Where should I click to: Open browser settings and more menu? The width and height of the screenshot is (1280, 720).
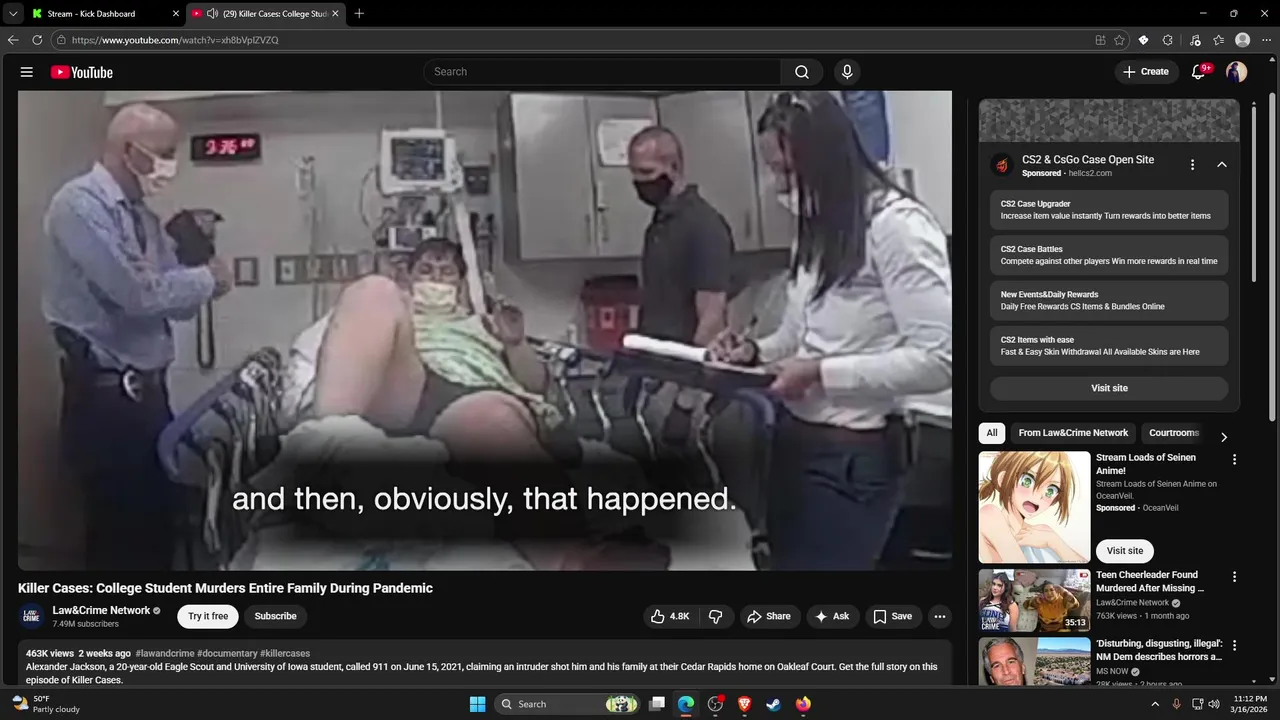coord(1266,40)
